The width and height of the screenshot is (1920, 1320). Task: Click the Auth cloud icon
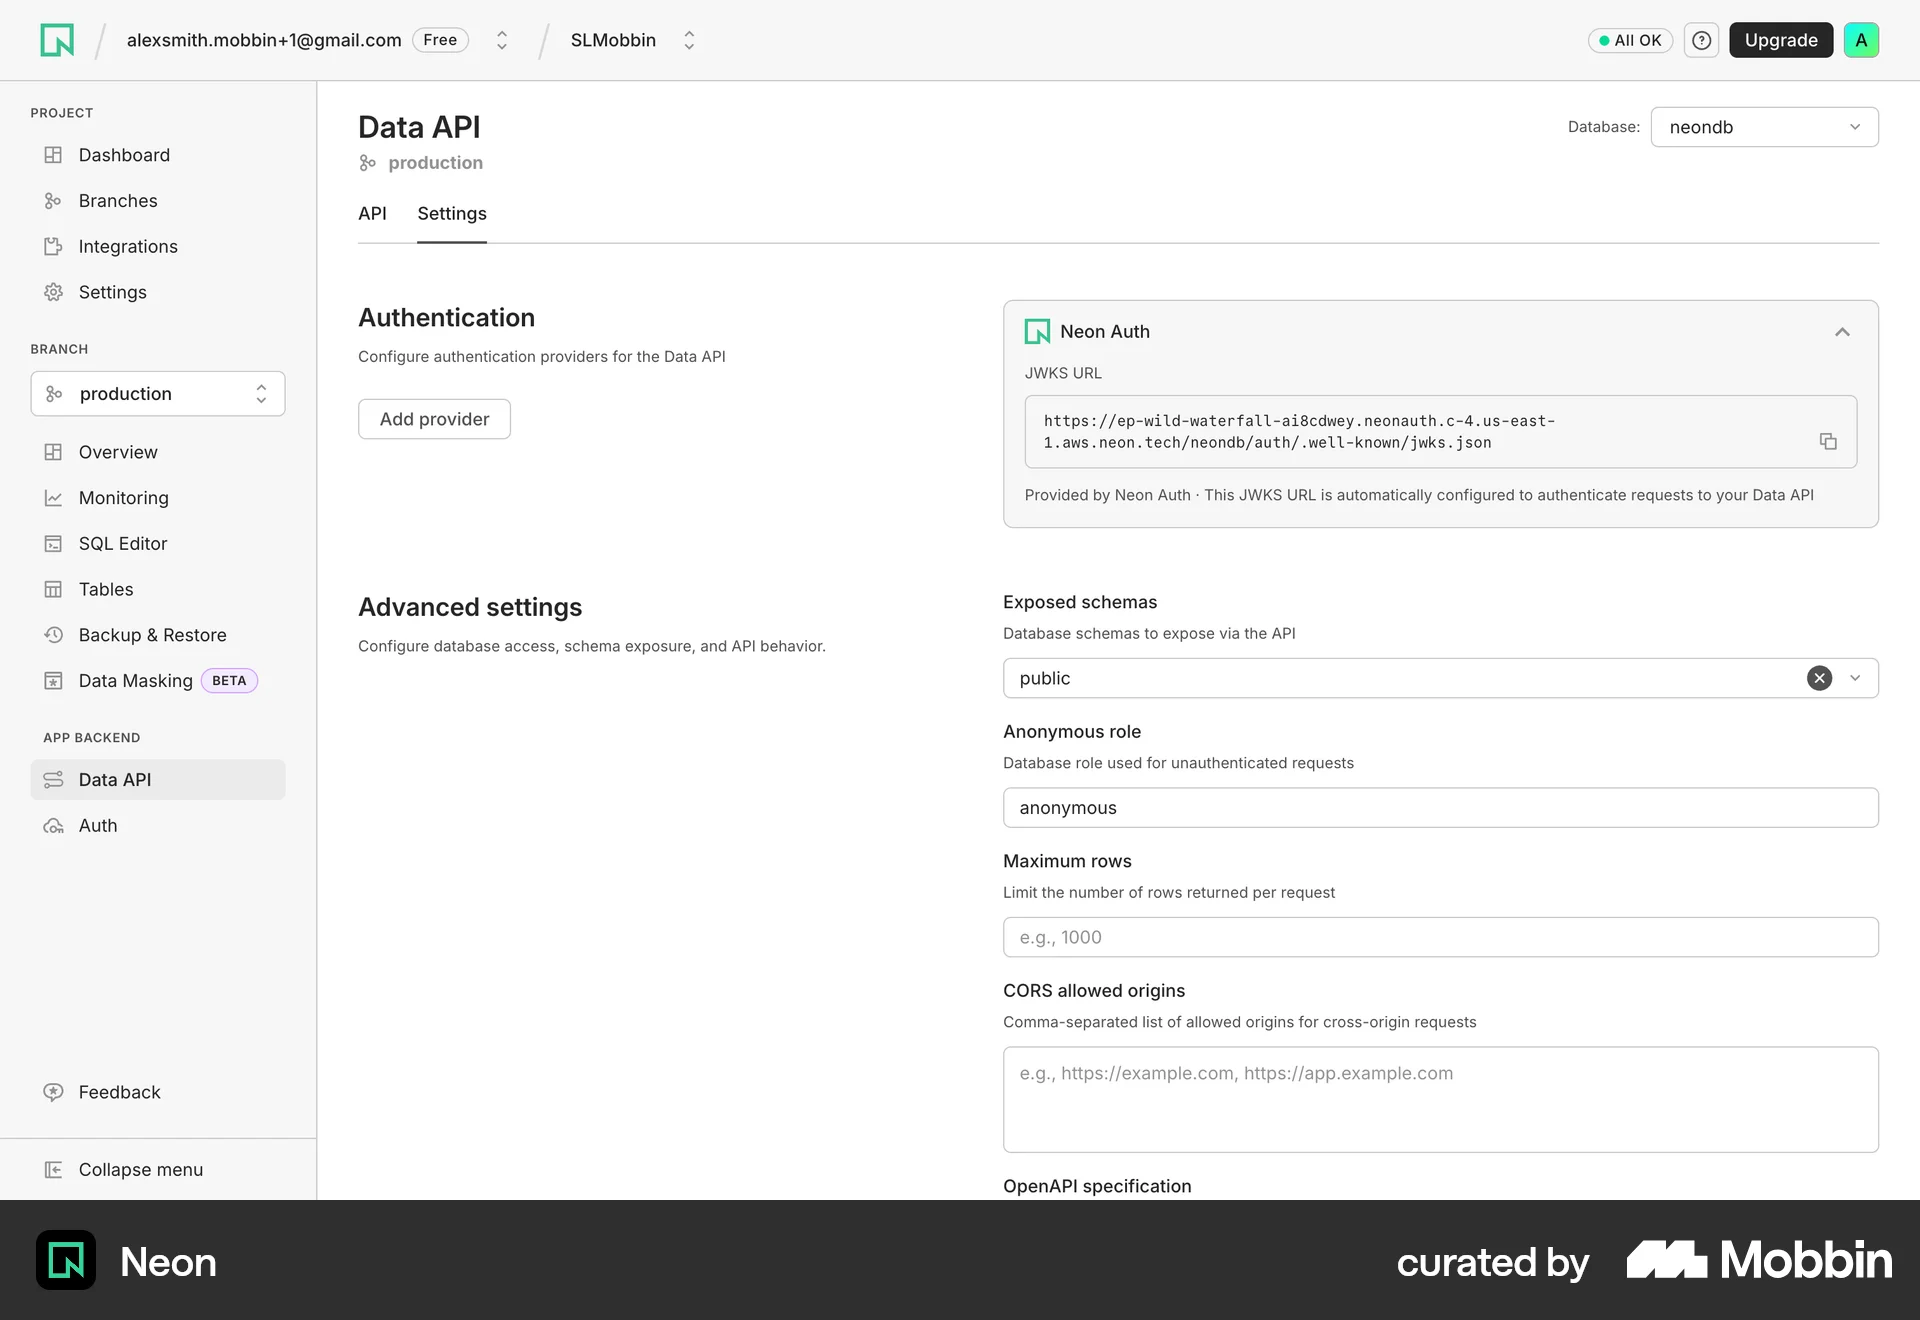(53, 826)
